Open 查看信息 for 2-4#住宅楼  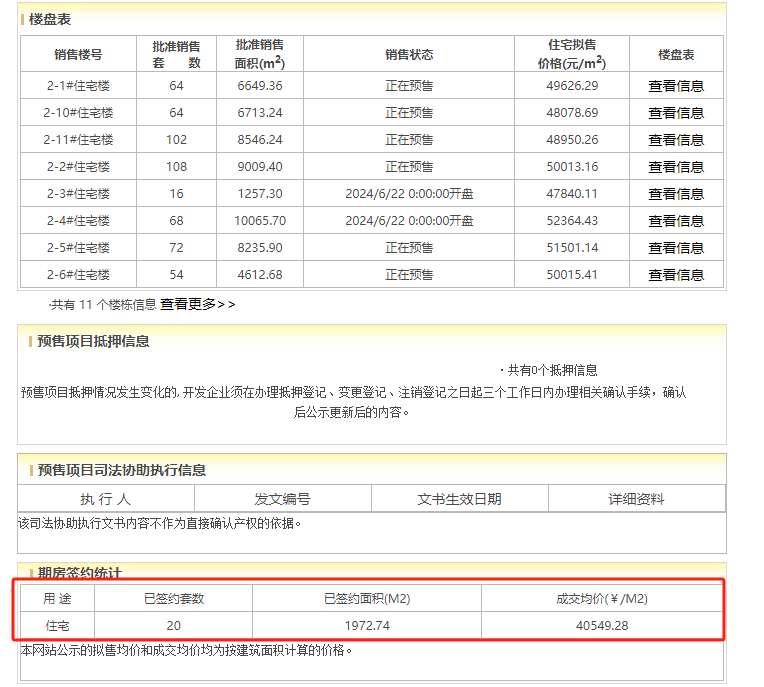point(676,221)
